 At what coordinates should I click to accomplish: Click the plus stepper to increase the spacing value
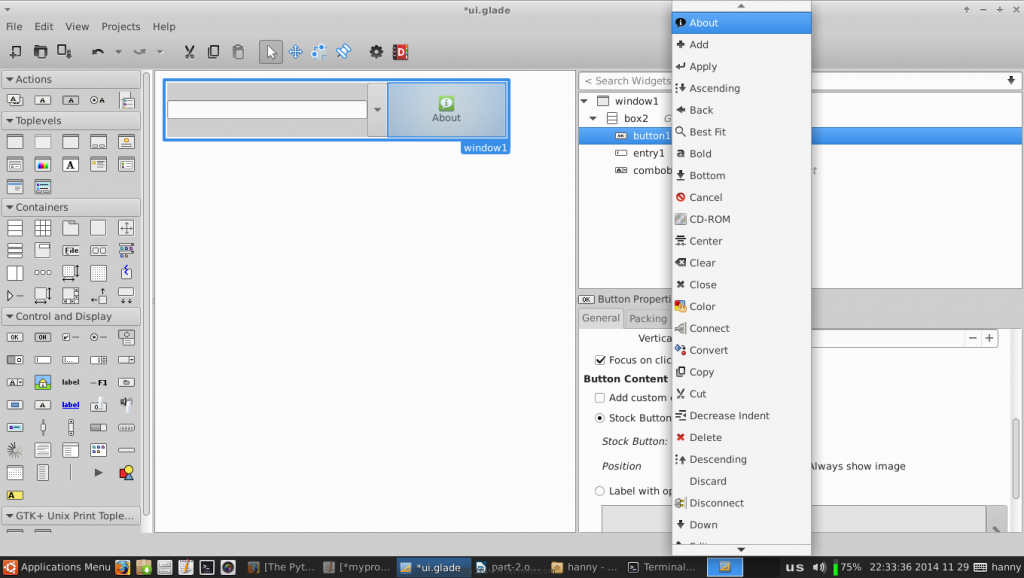[989, 338]
